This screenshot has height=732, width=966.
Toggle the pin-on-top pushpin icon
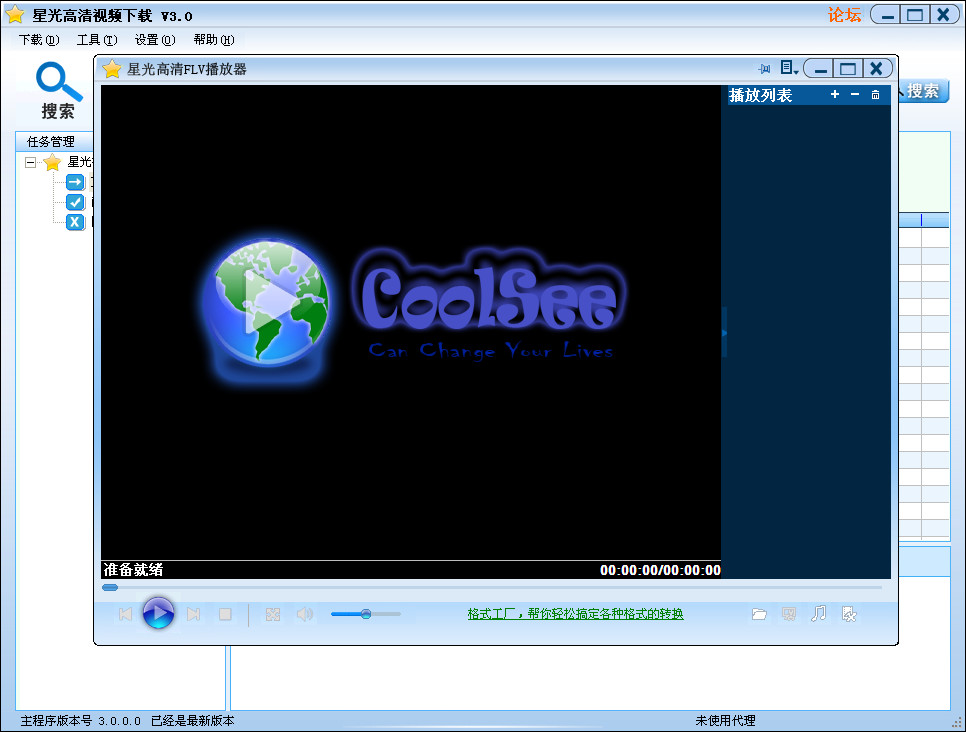[765, 69]
